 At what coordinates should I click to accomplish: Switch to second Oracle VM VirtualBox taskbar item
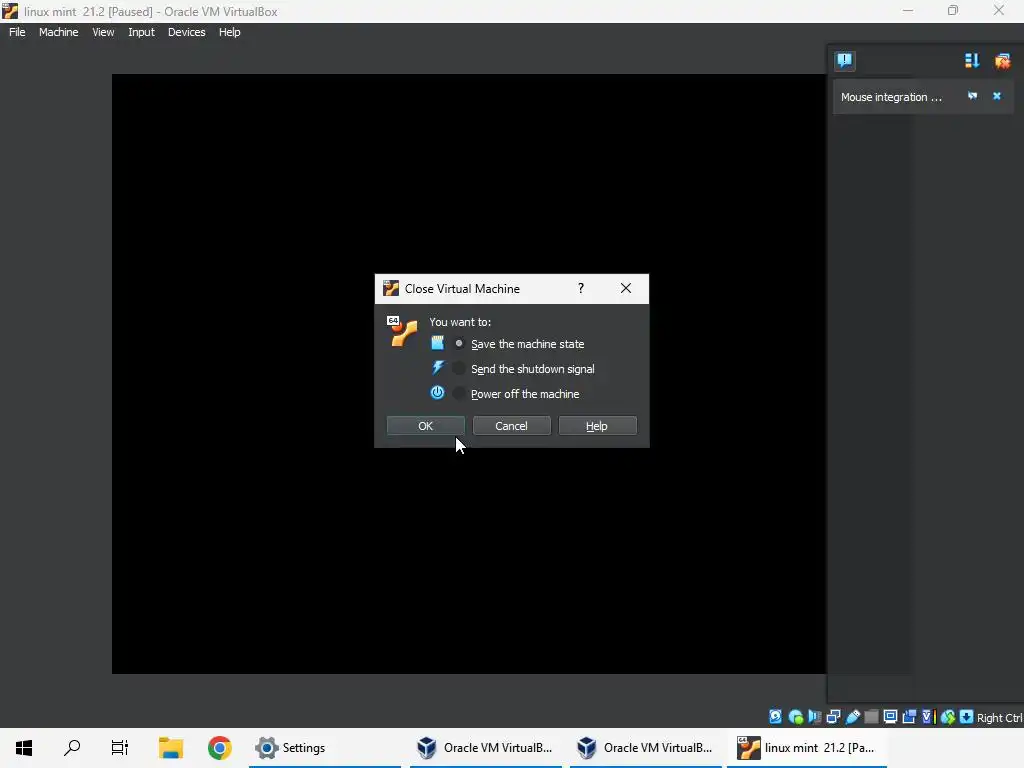(646, 748)
